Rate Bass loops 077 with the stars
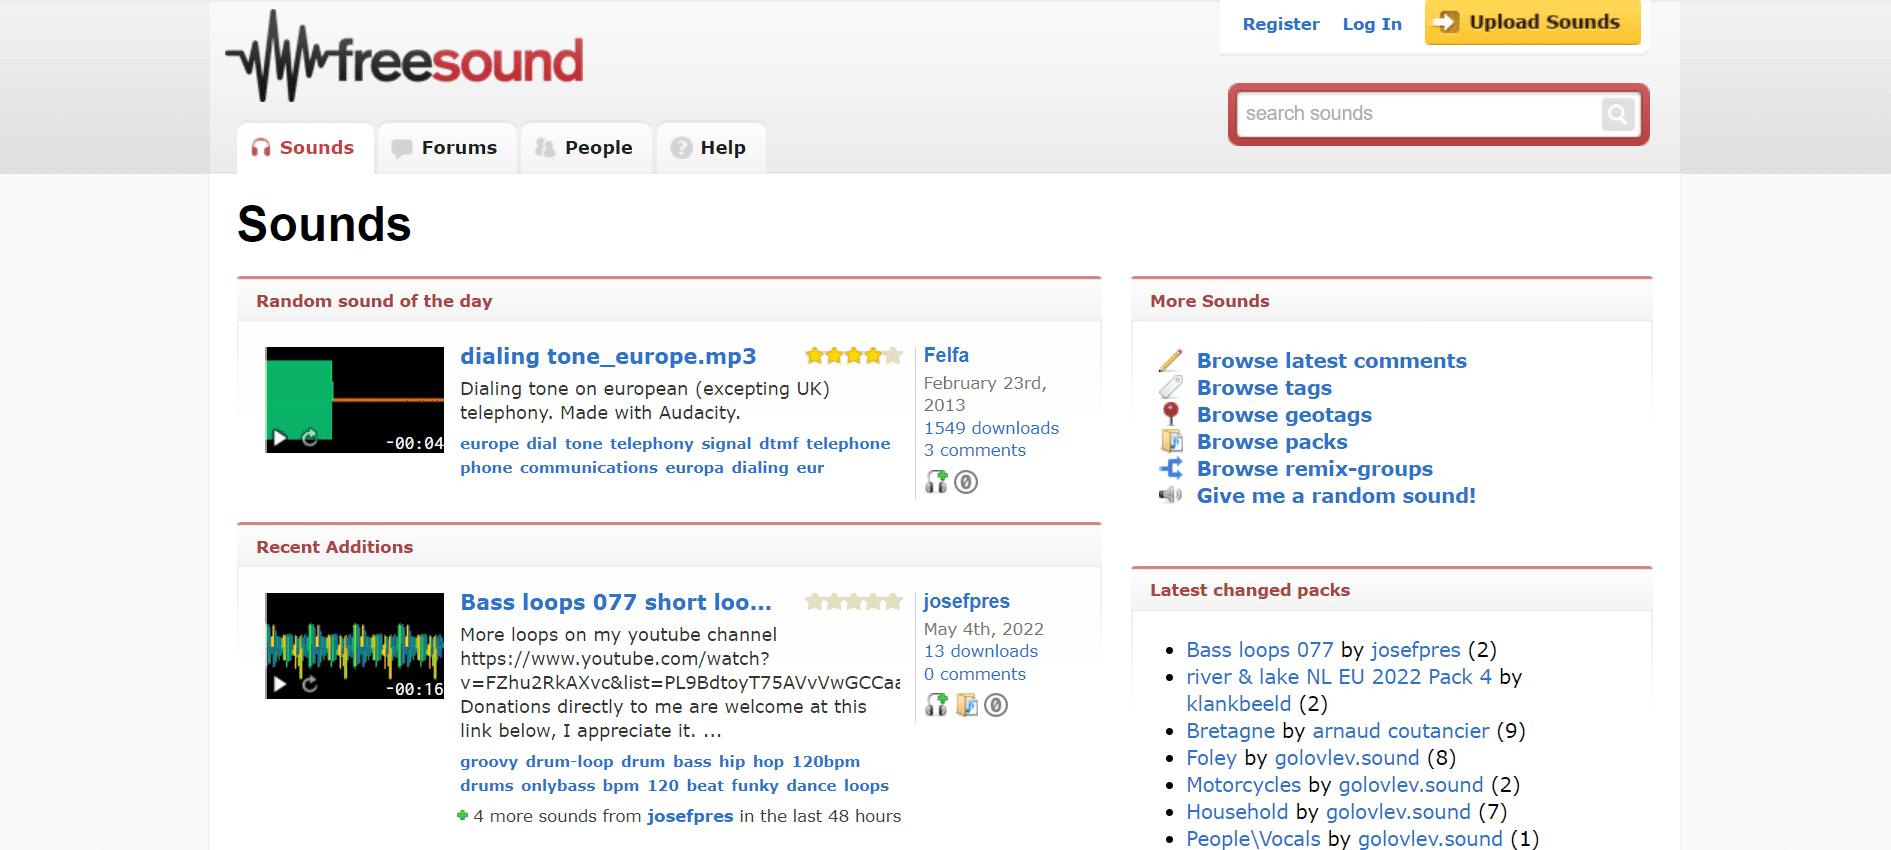This screenshot has height=850, width=1891. pos(854,602)
